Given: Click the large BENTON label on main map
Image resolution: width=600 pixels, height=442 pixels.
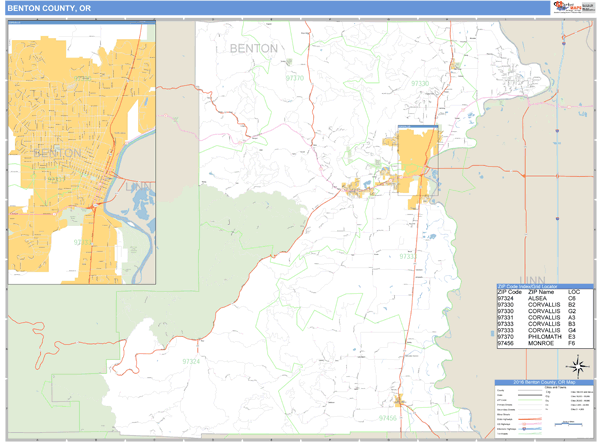Looking at the screenshot, I should click(254, 49).
